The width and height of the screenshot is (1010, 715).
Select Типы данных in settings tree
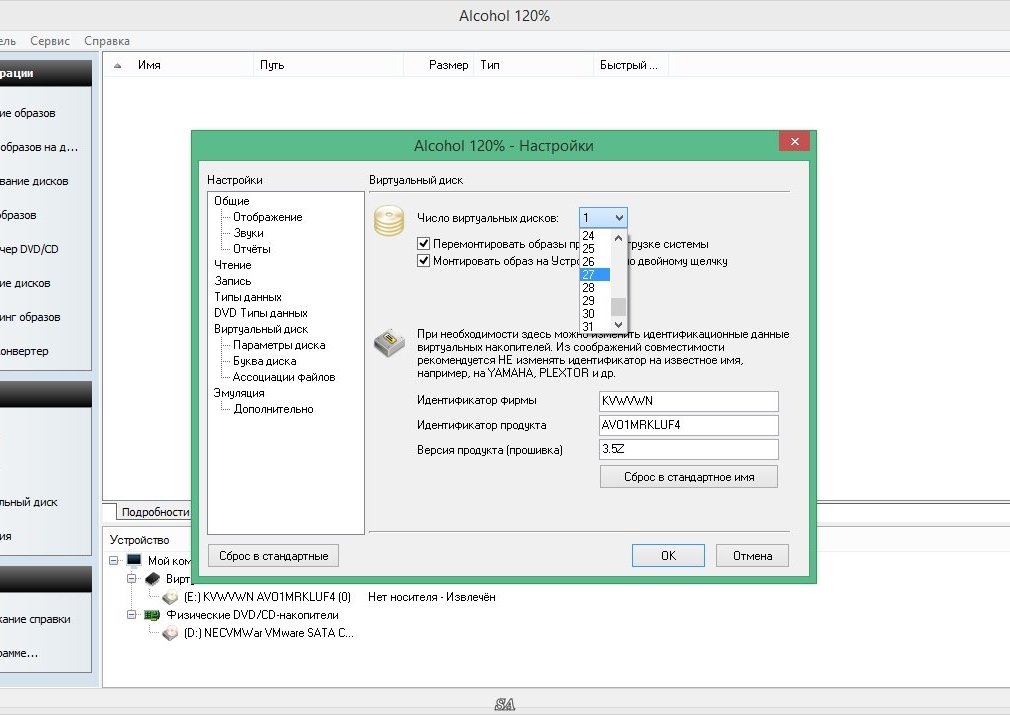point(248,297)
